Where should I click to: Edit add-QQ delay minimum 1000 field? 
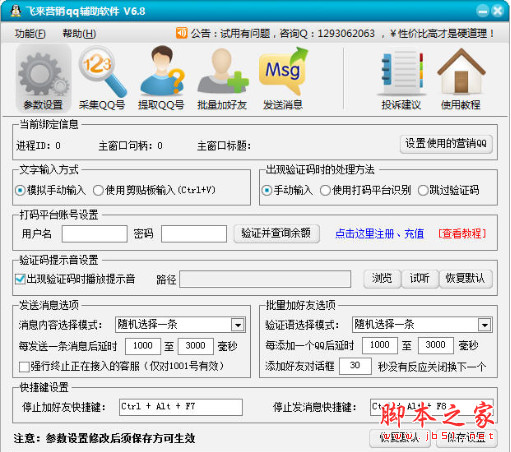pyautogui.click(x=380, y=345)
